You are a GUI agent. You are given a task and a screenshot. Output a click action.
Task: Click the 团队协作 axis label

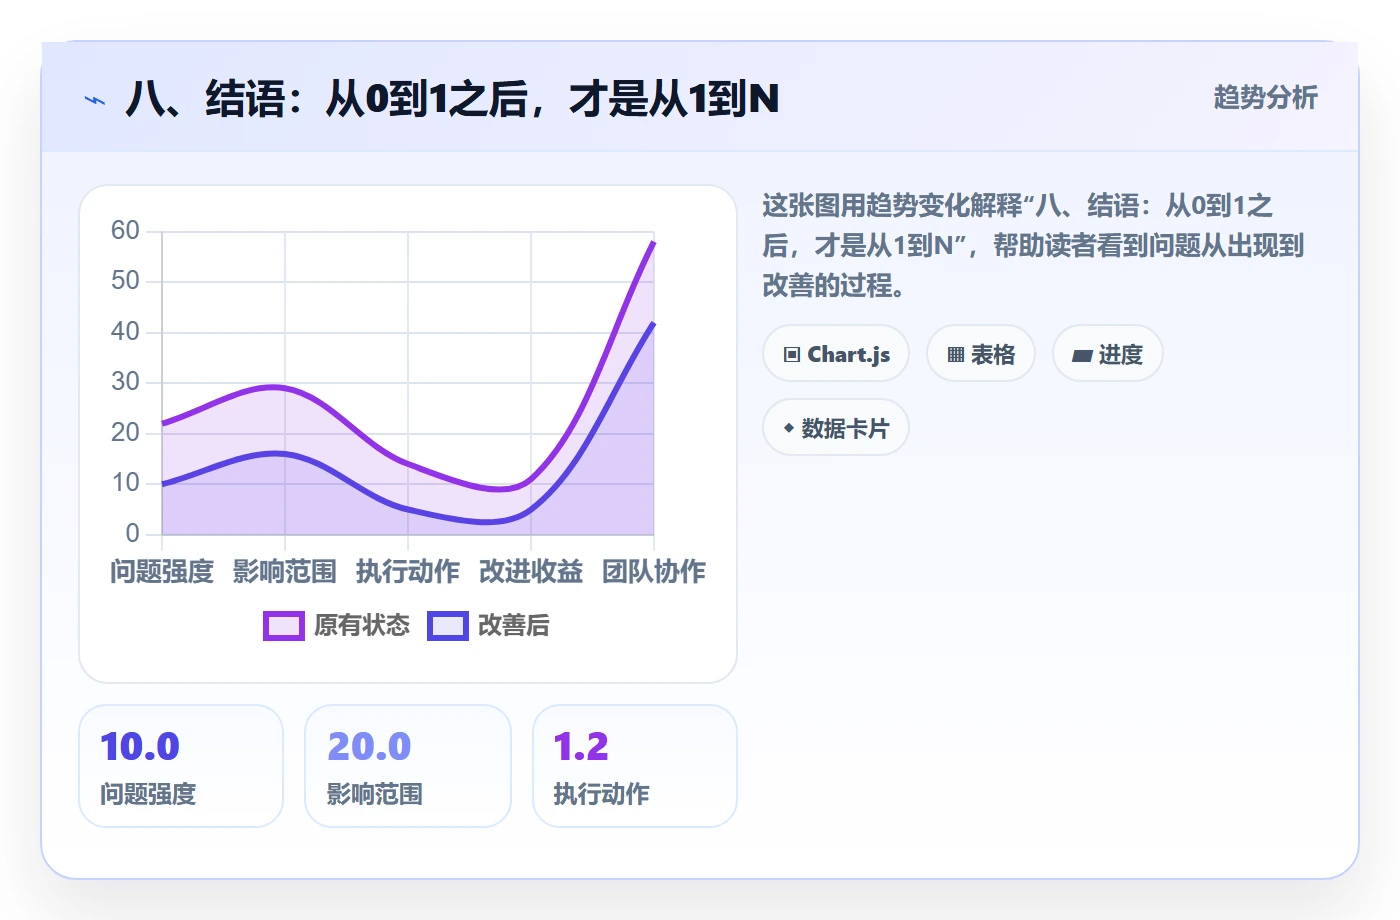[654, 572]
